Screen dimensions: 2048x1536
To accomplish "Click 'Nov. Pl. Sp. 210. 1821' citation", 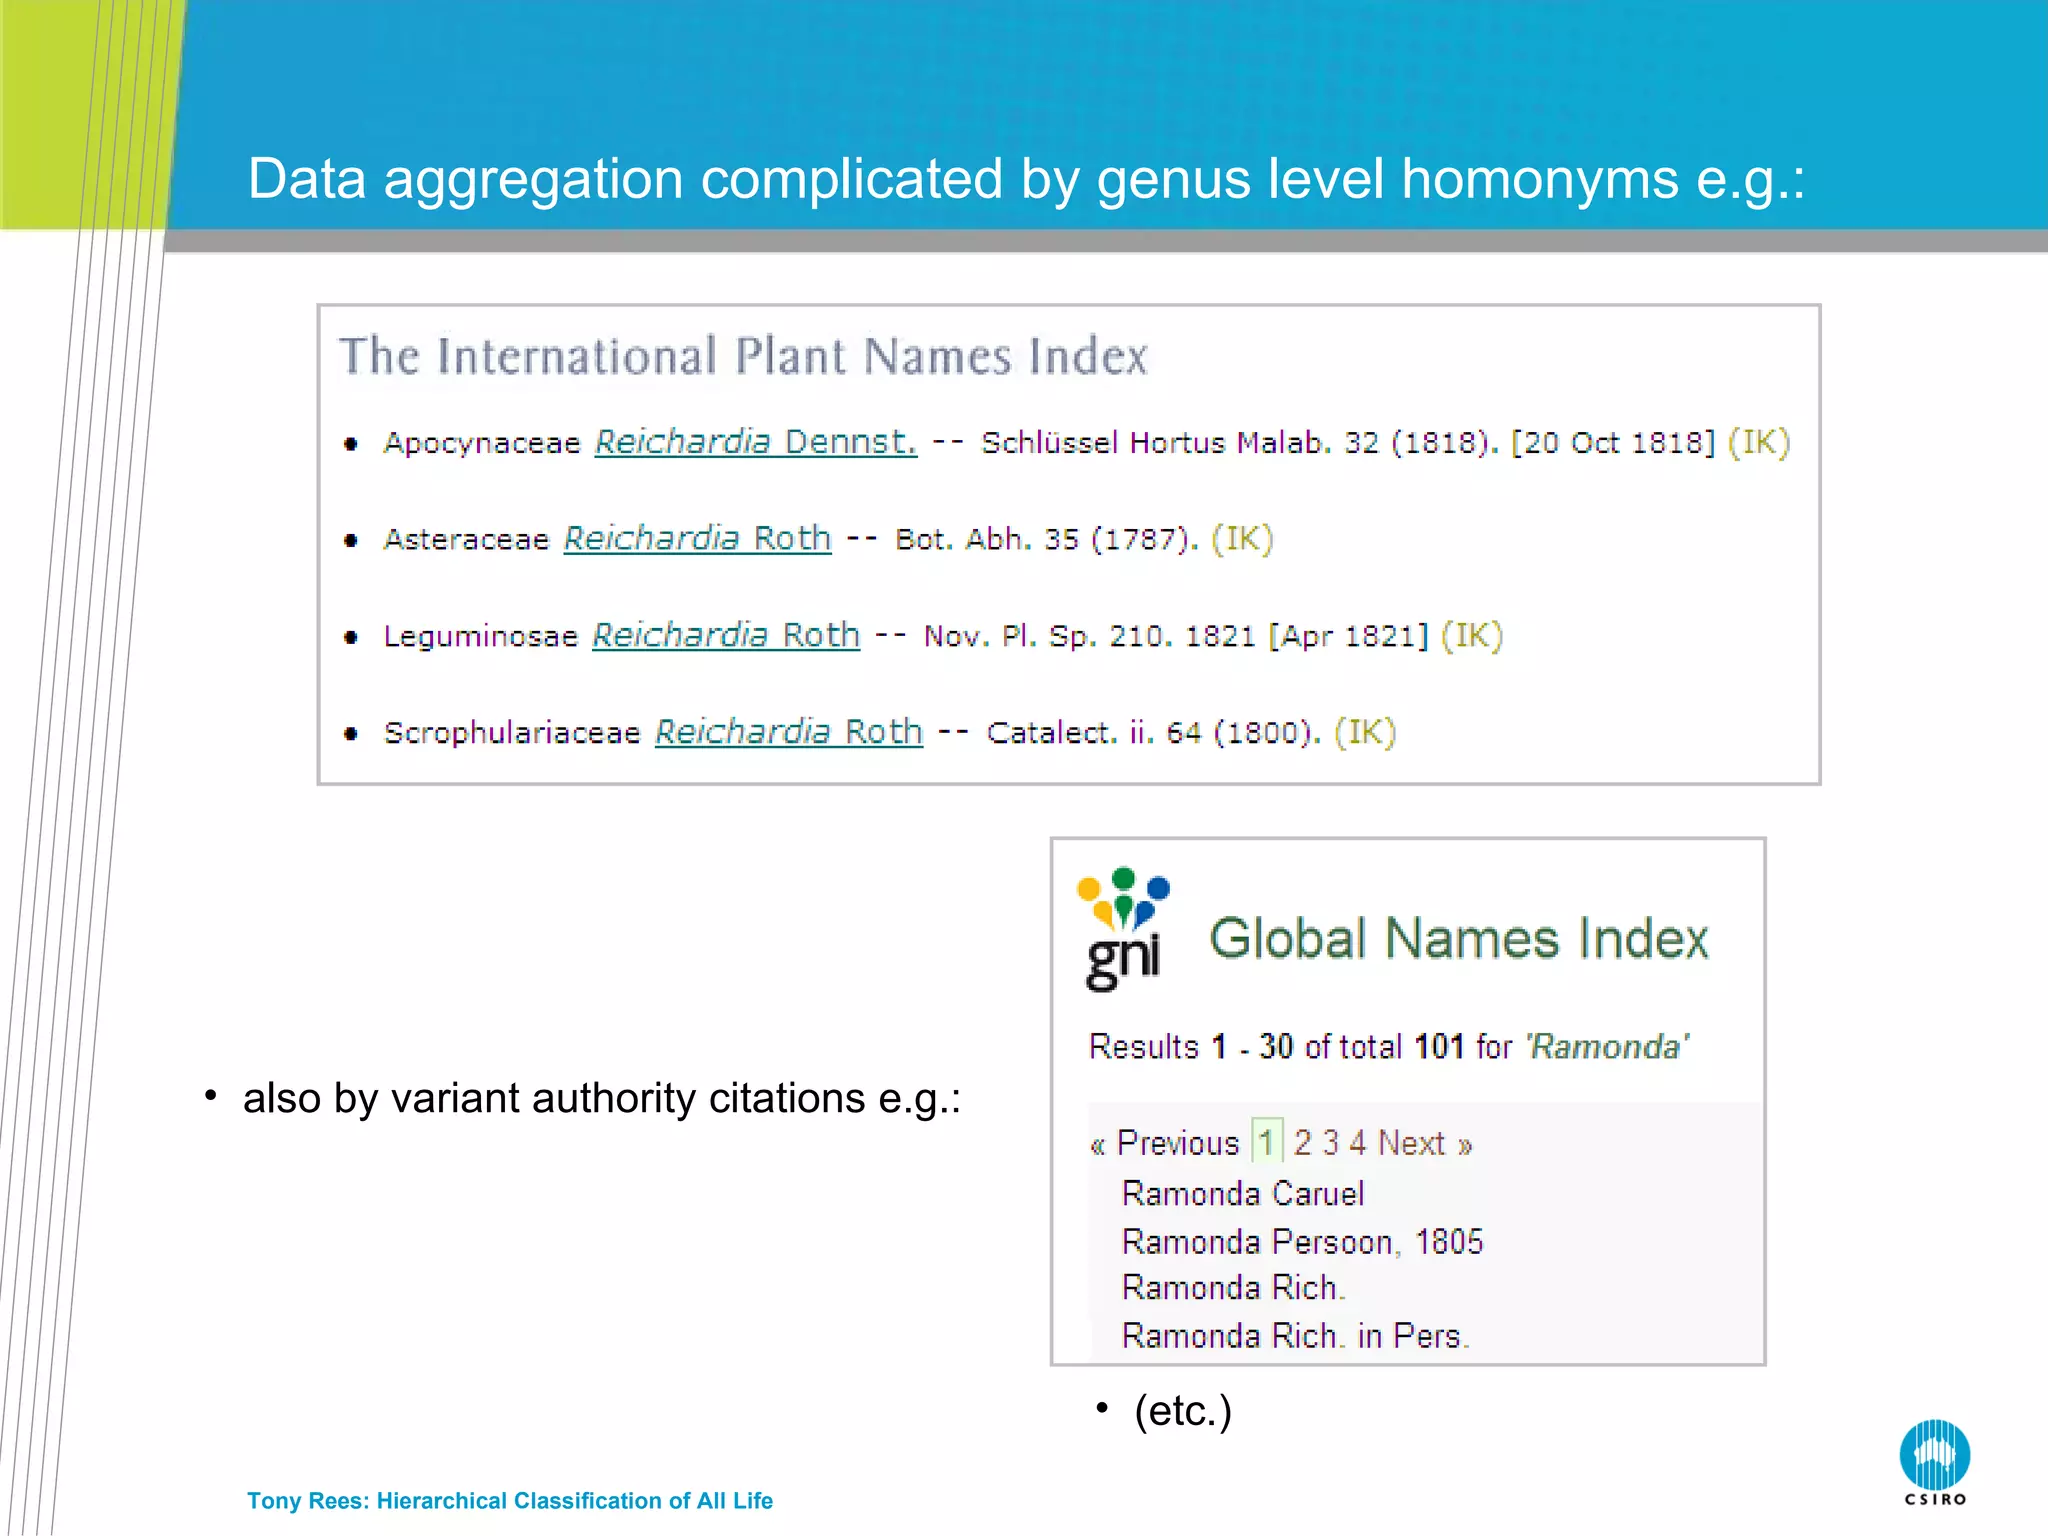I will click(x=1089, y=637).
